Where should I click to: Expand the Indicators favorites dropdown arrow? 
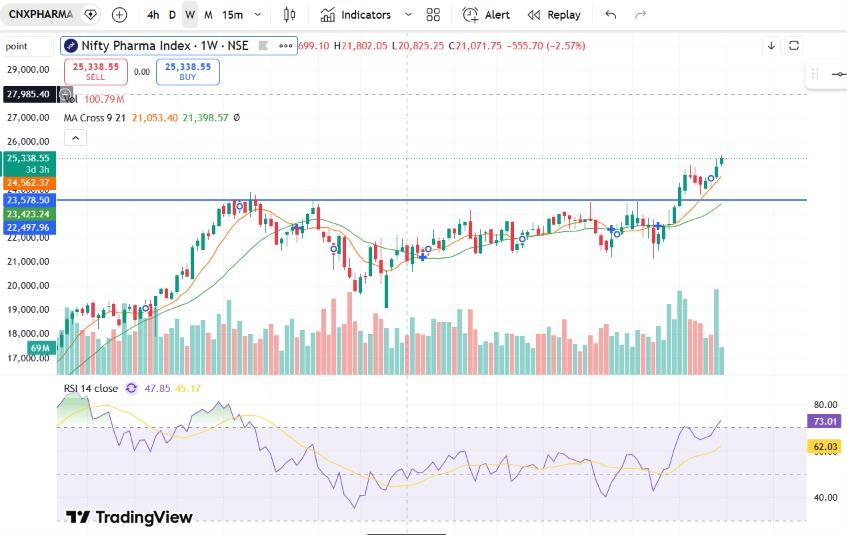tap(408, 15)
